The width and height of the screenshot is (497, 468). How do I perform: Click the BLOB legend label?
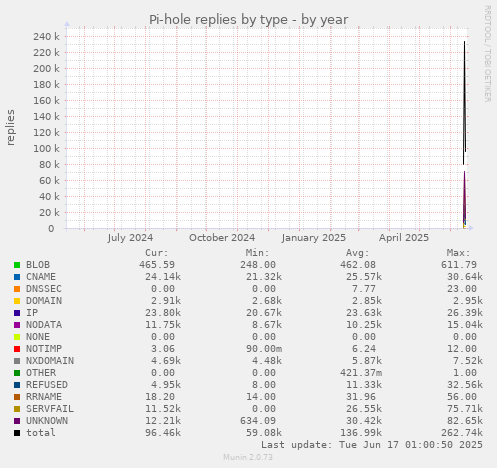click(38, 265)
